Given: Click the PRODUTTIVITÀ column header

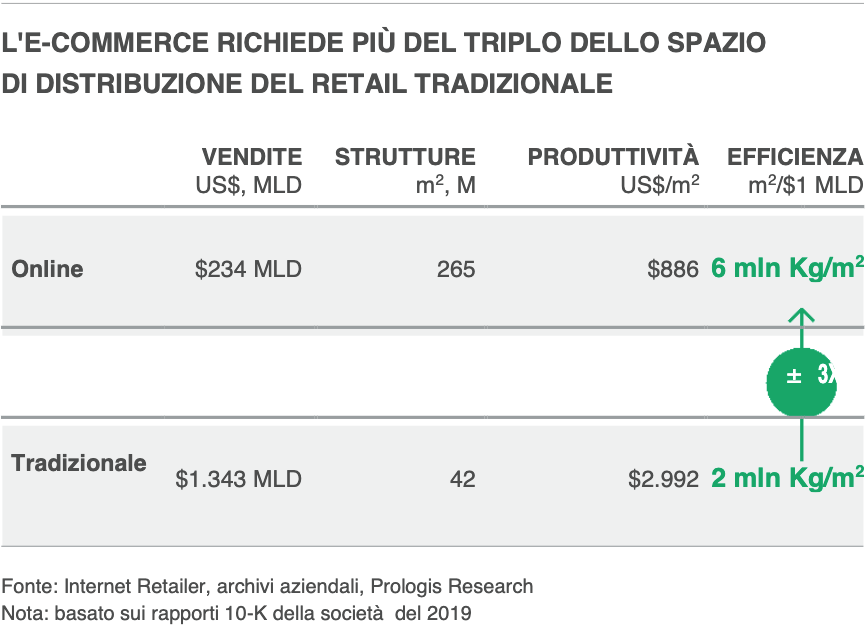Looking at the screenshot, I should coord(613,157).
